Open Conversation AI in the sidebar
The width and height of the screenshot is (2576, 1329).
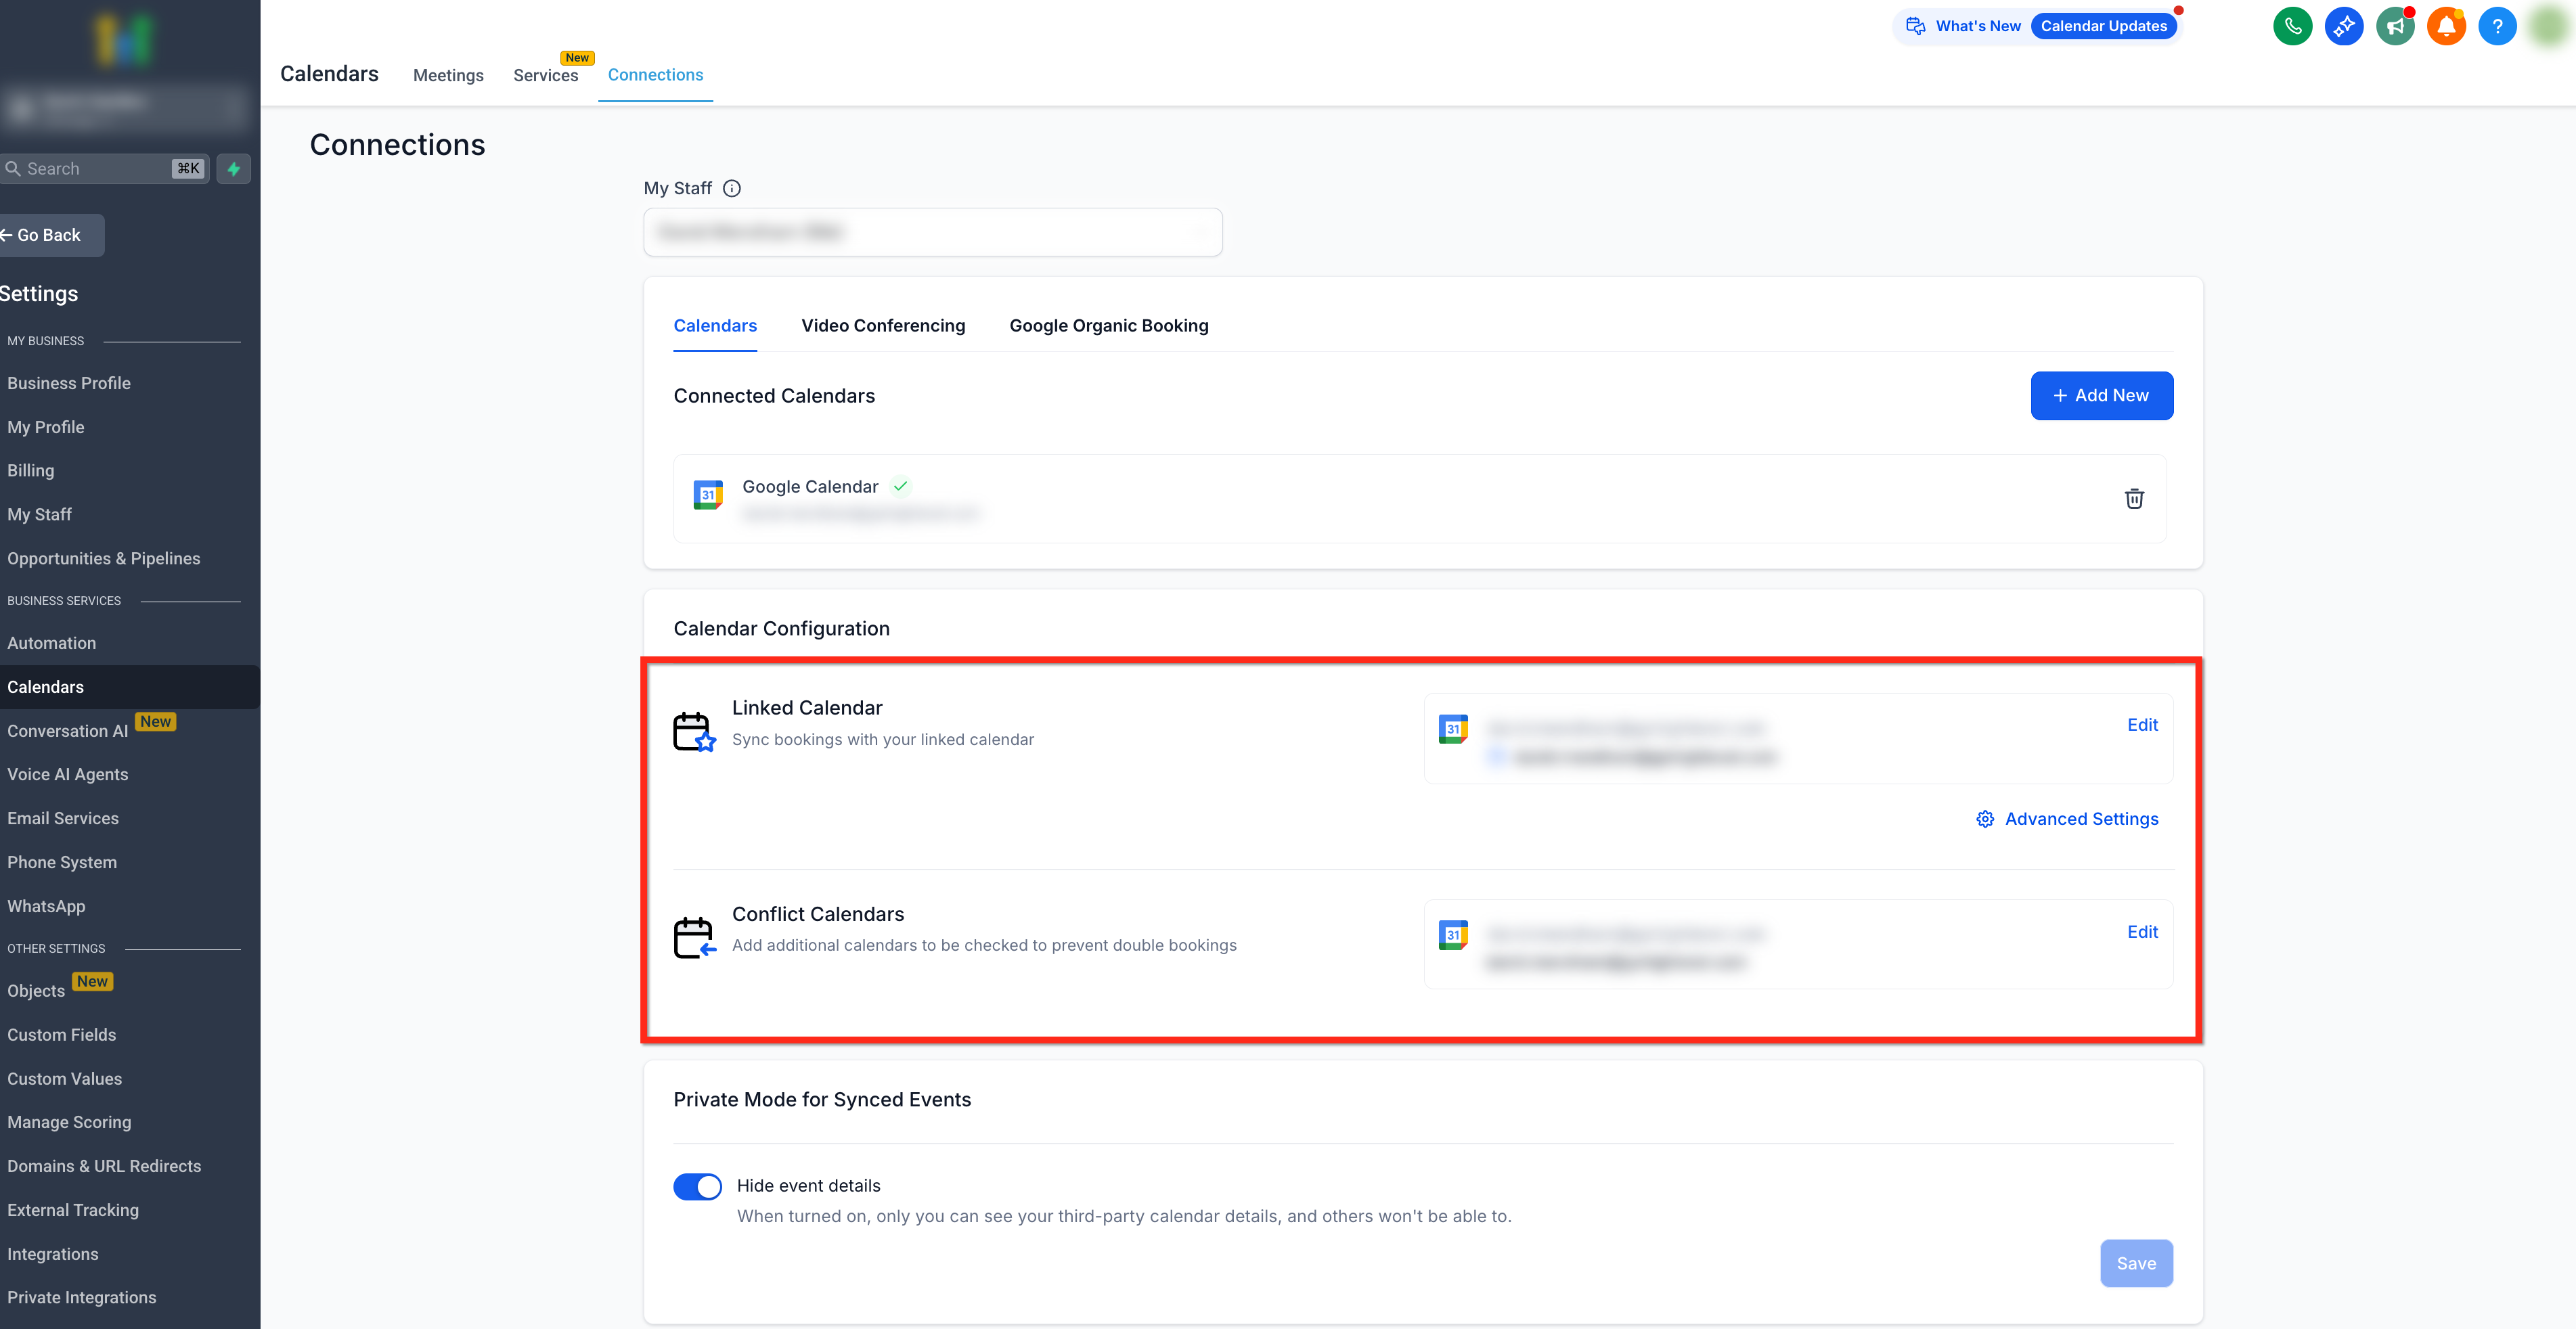tap(68, 731)
